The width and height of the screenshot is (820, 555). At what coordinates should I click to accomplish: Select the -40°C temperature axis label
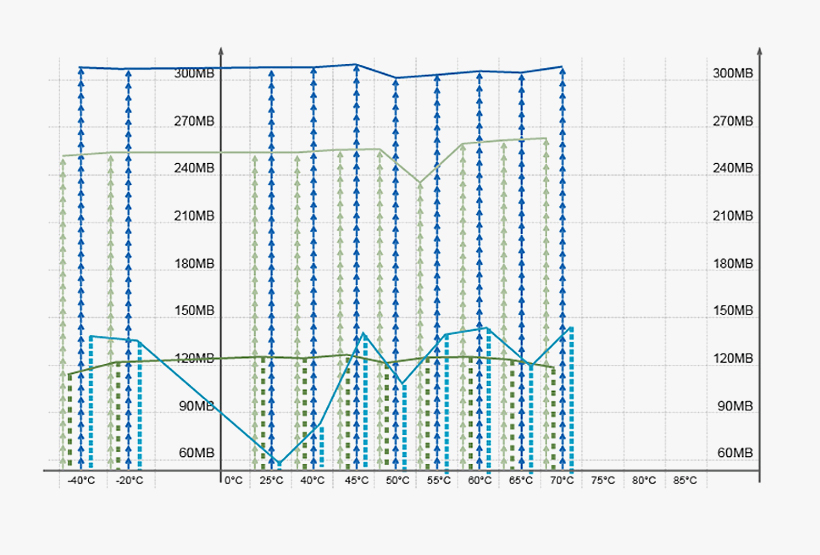81,481
